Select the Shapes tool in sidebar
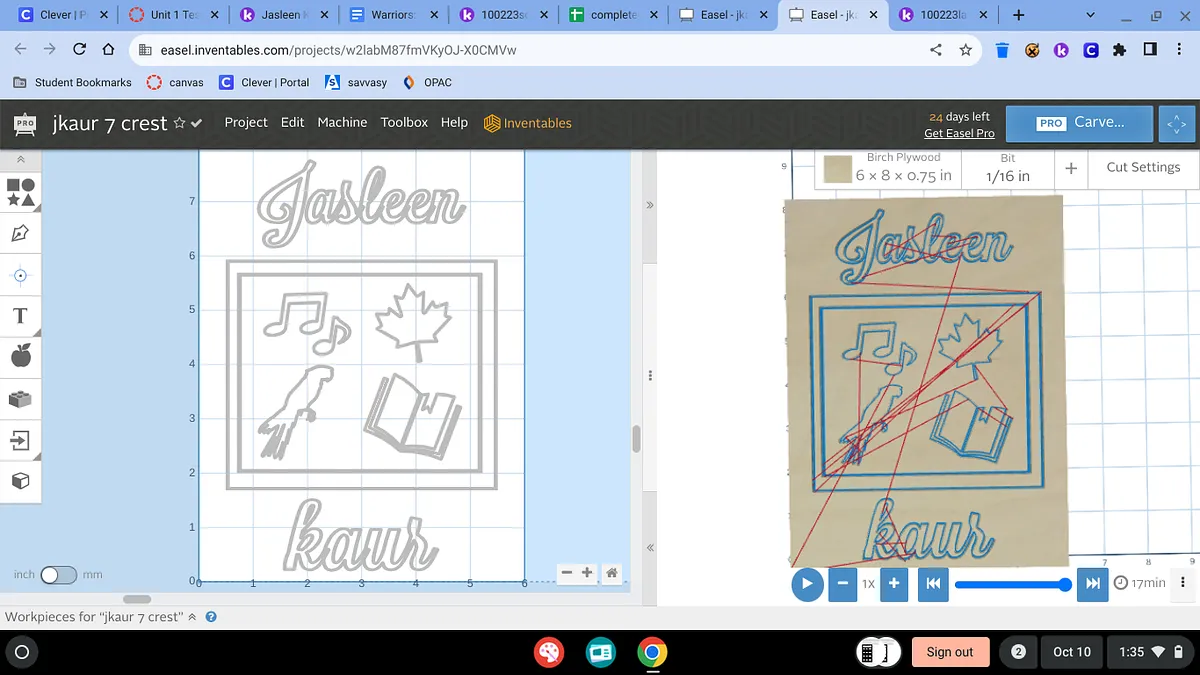The width and height of the screenshot is (1200, 675). point(21,192)
